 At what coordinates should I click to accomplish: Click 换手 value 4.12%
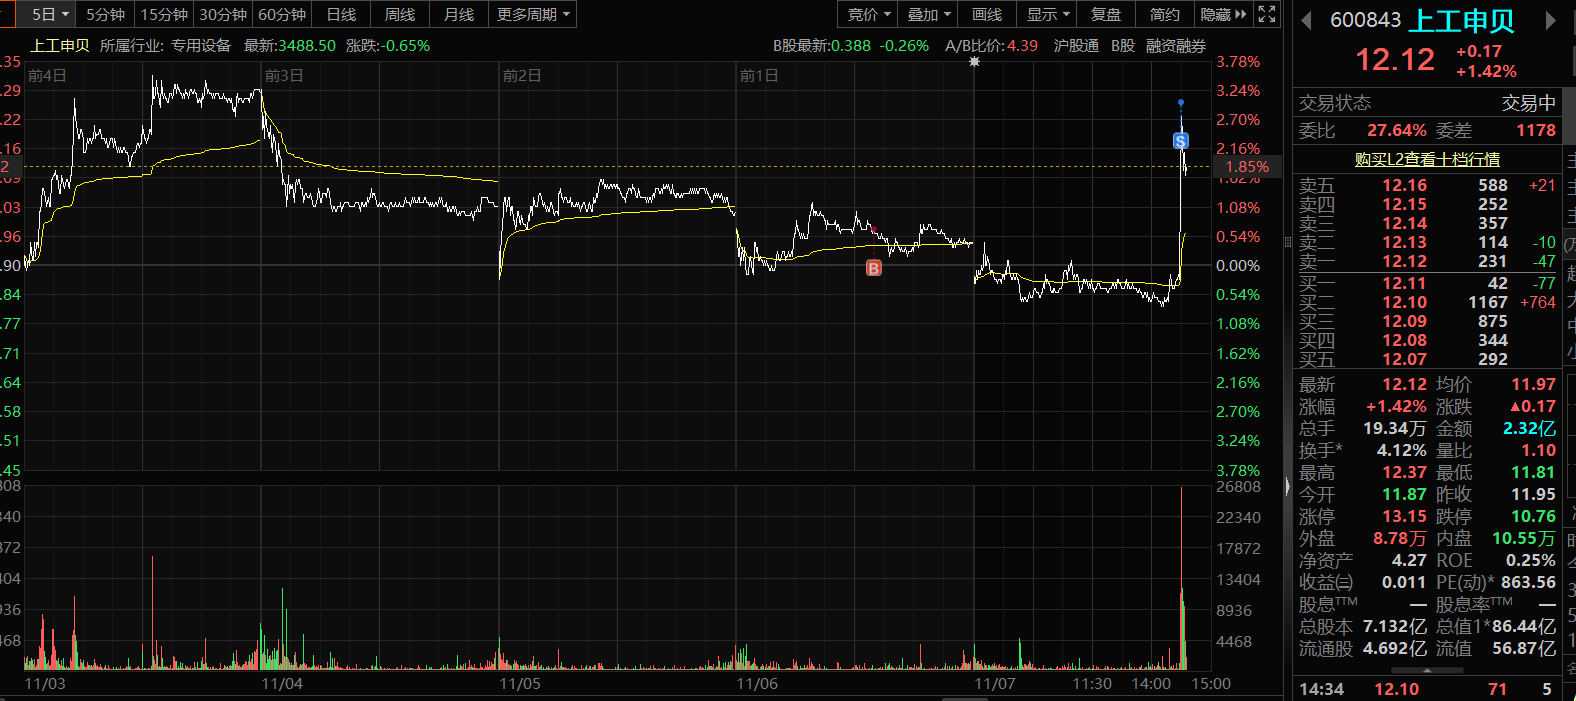tap(1402, 450)
